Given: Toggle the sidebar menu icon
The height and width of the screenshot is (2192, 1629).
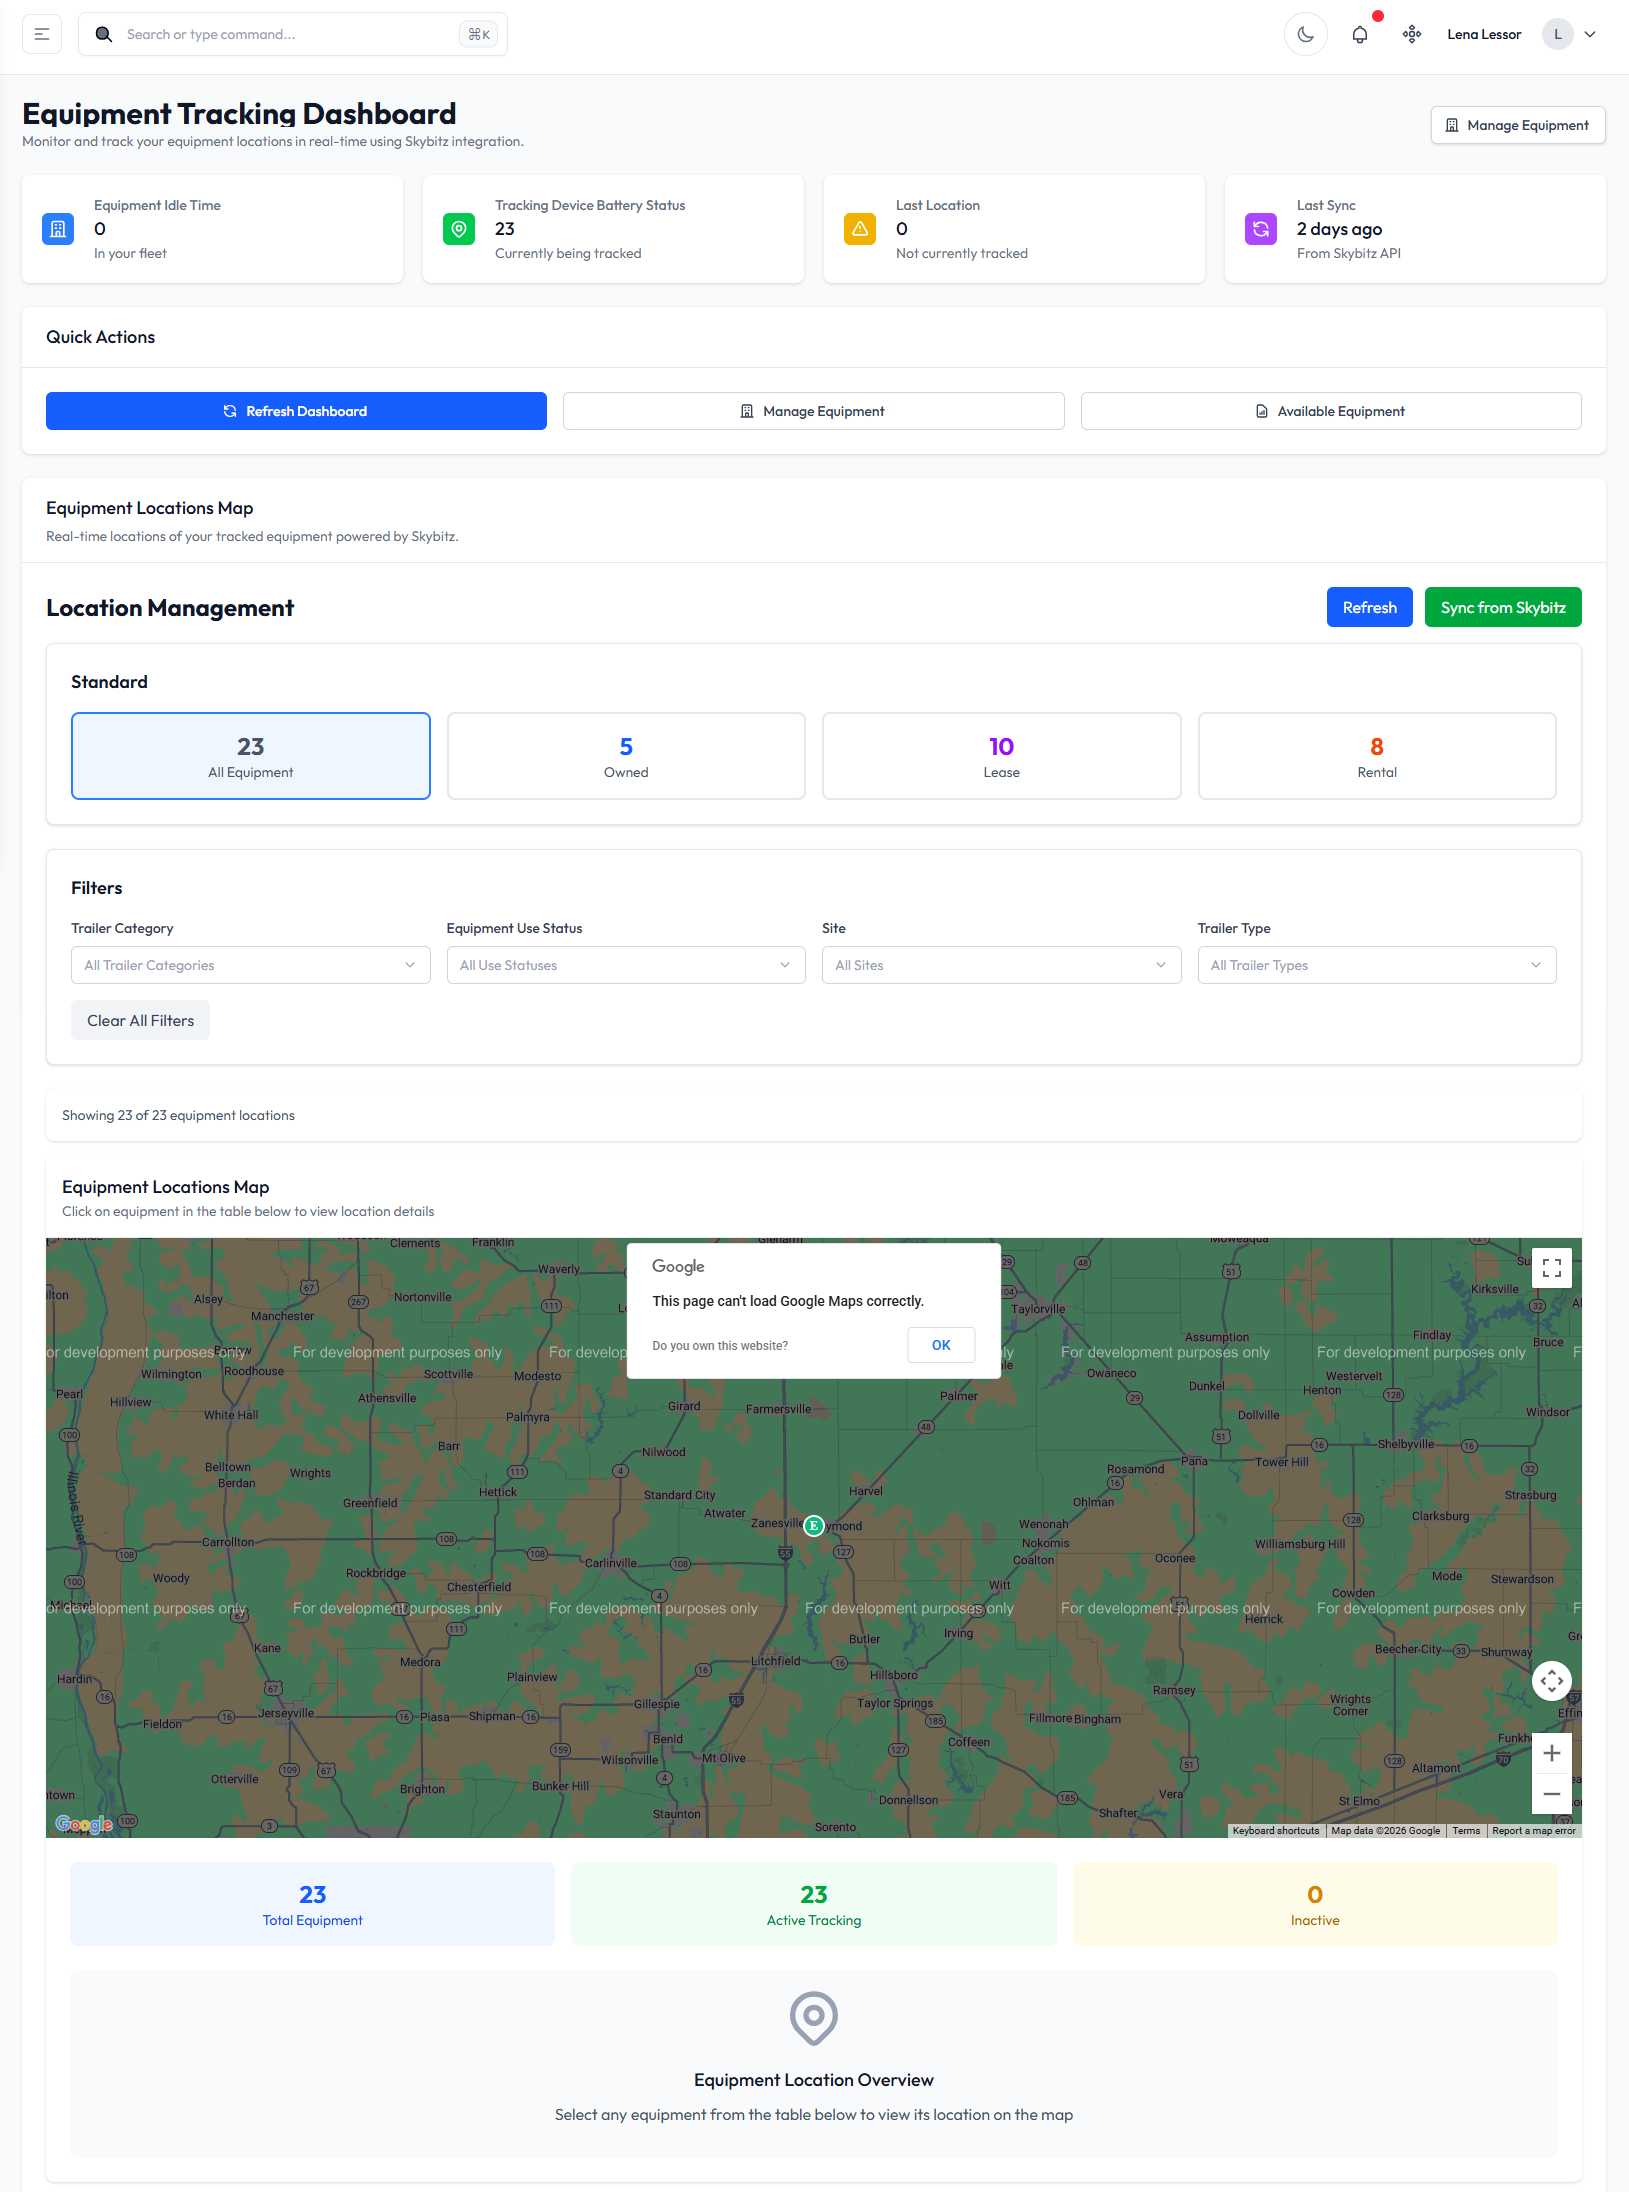Looking at the screenshot, I should coord(42,34).
